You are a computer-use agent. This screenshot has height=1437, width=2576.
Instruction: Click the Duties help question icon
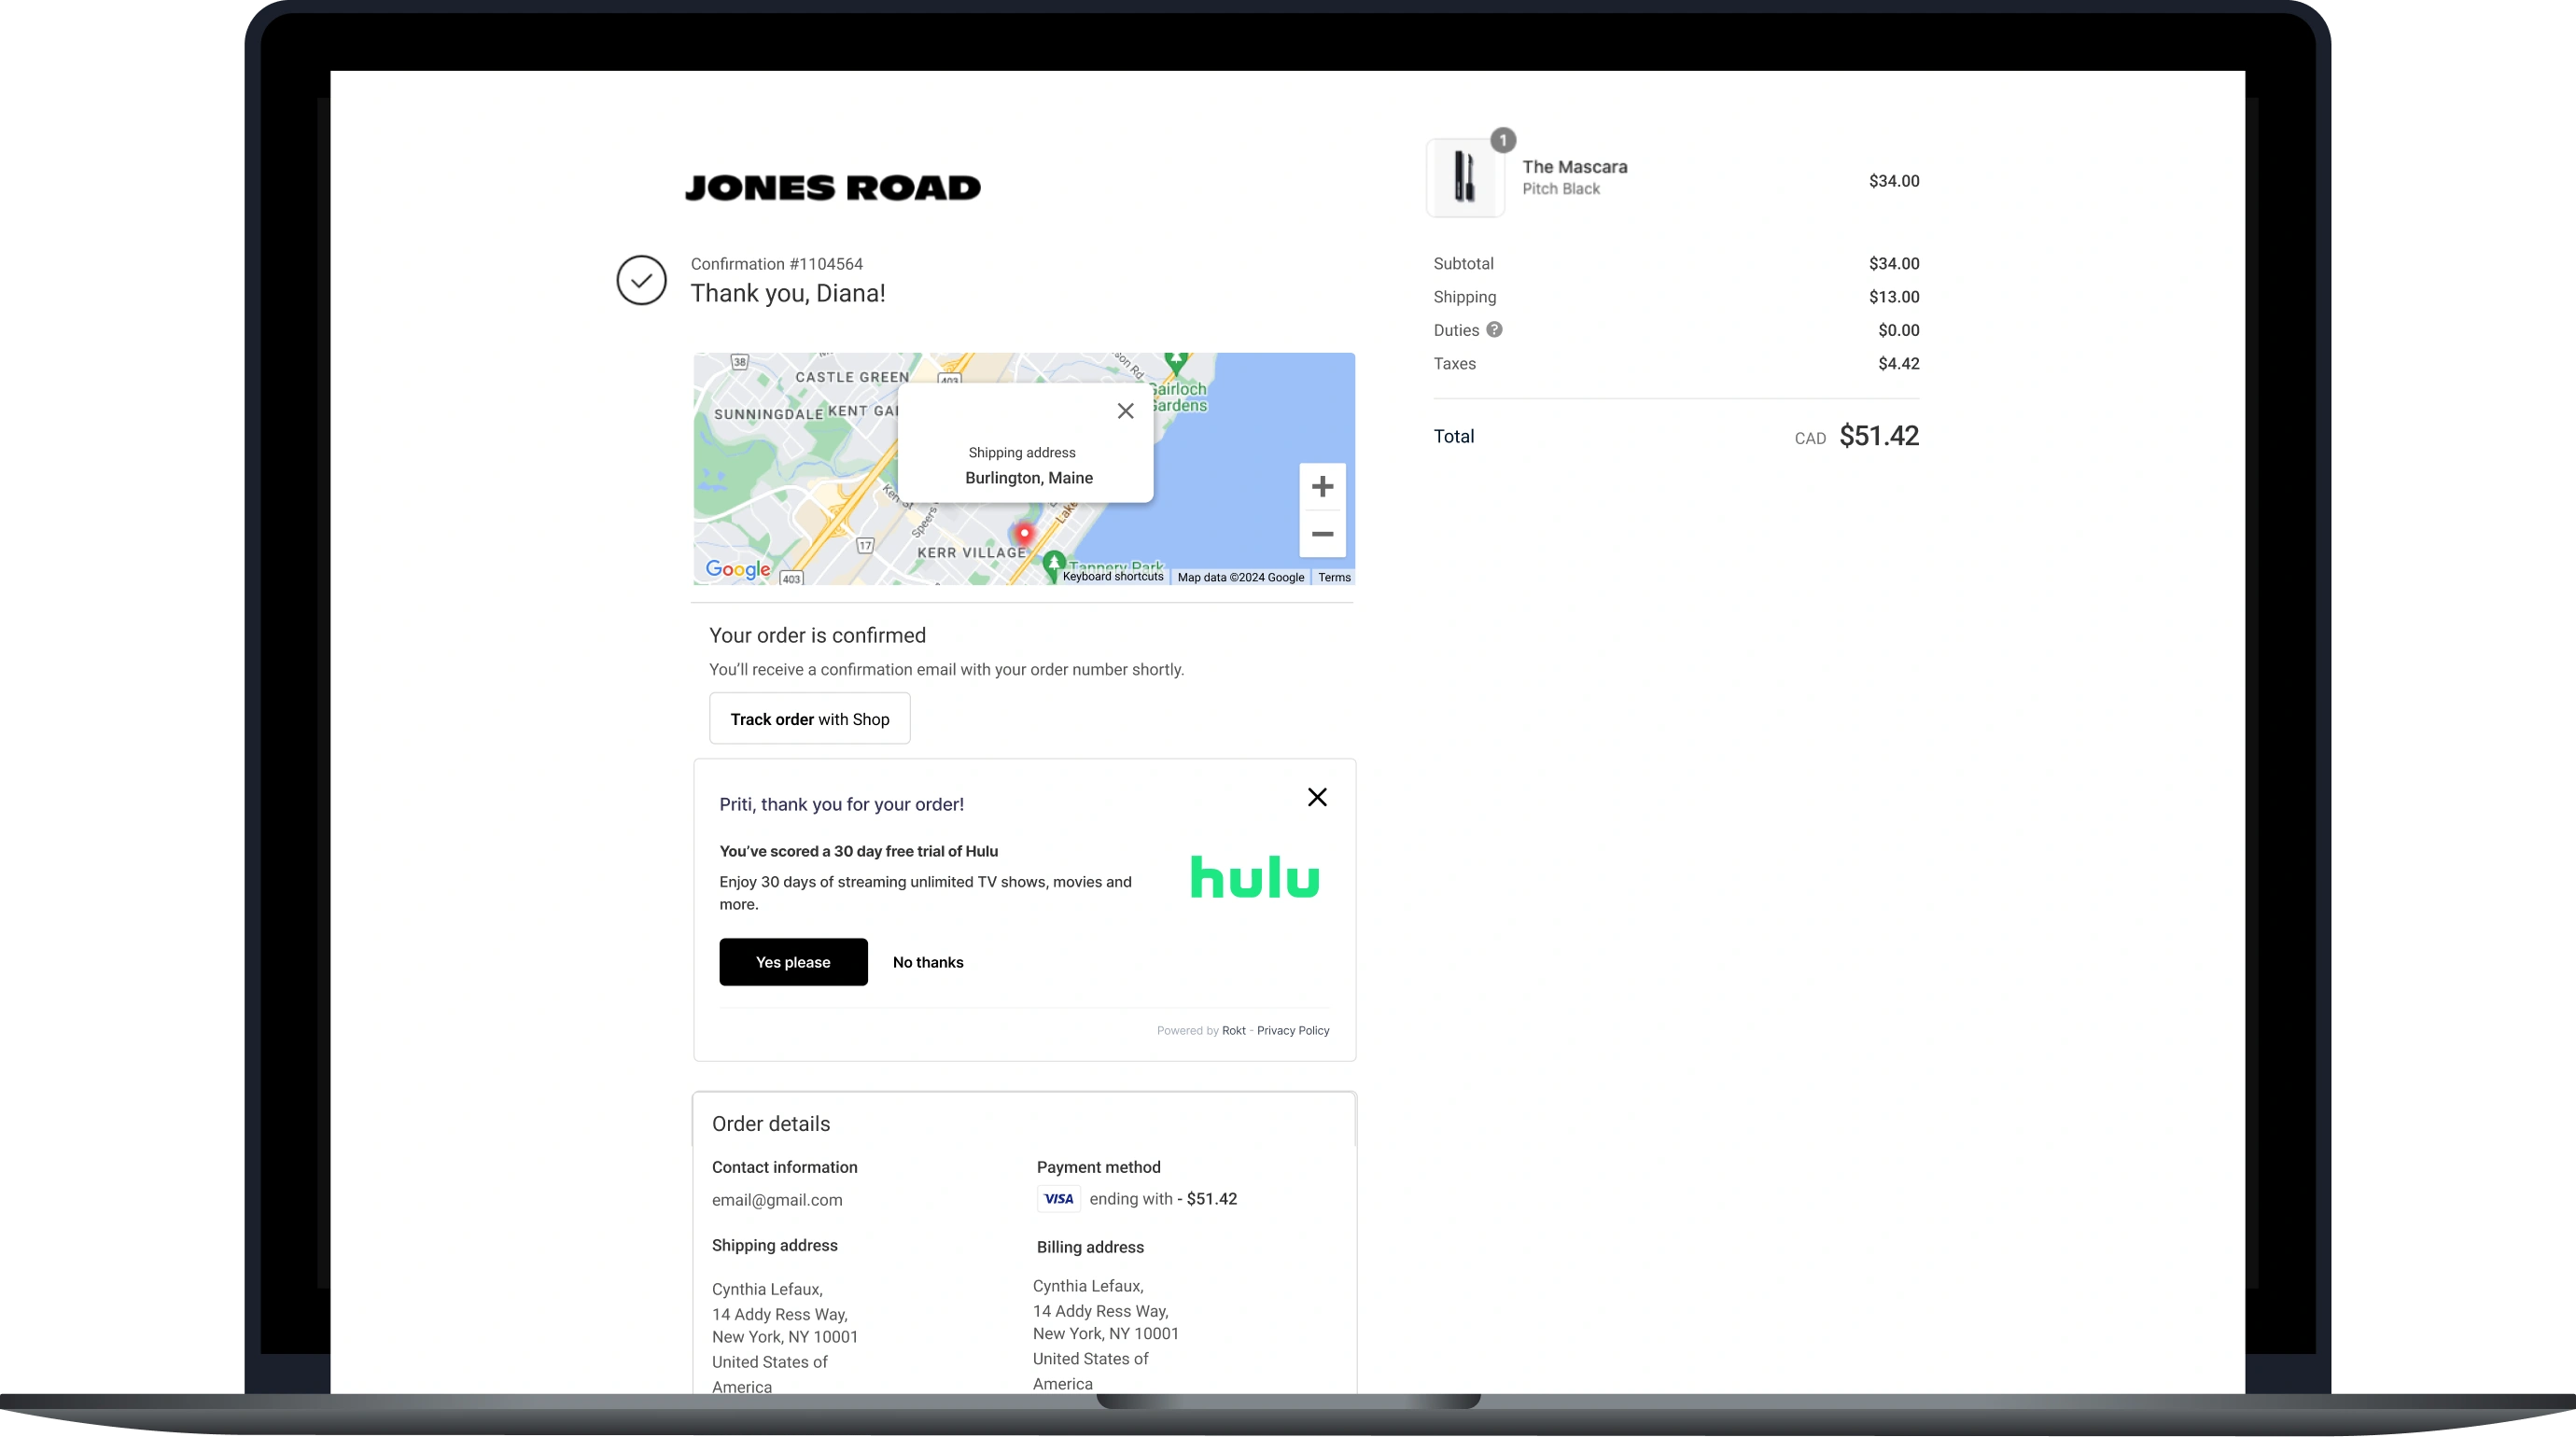click(x=1493, y=330)
